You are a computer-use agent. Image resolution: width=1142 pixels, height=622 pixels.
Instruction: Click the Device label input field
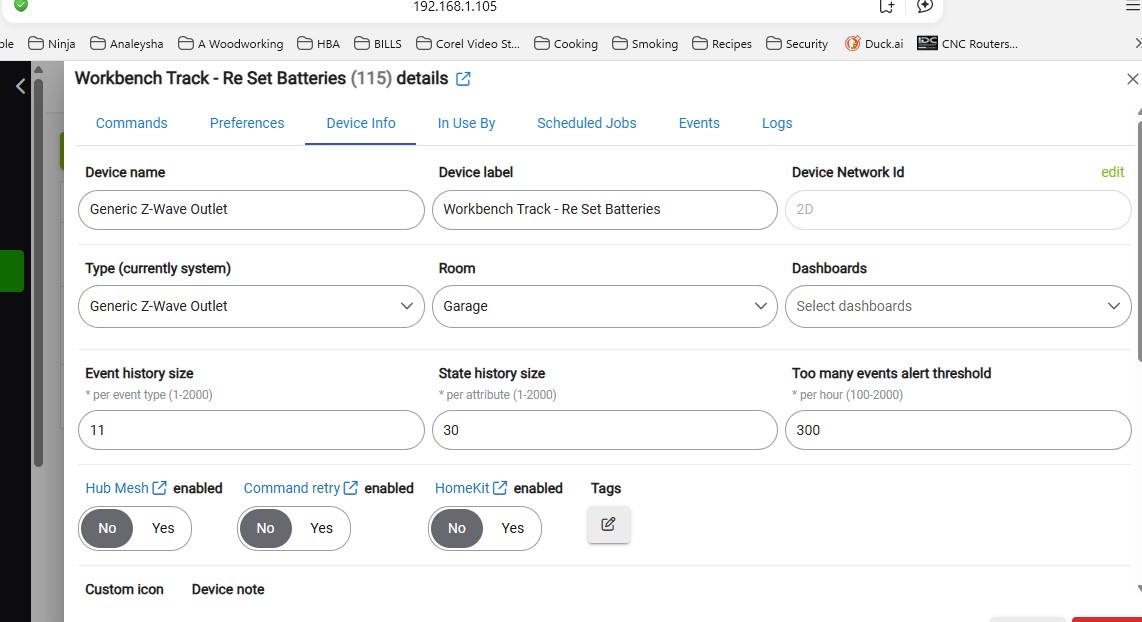click(x=604, y=210)
